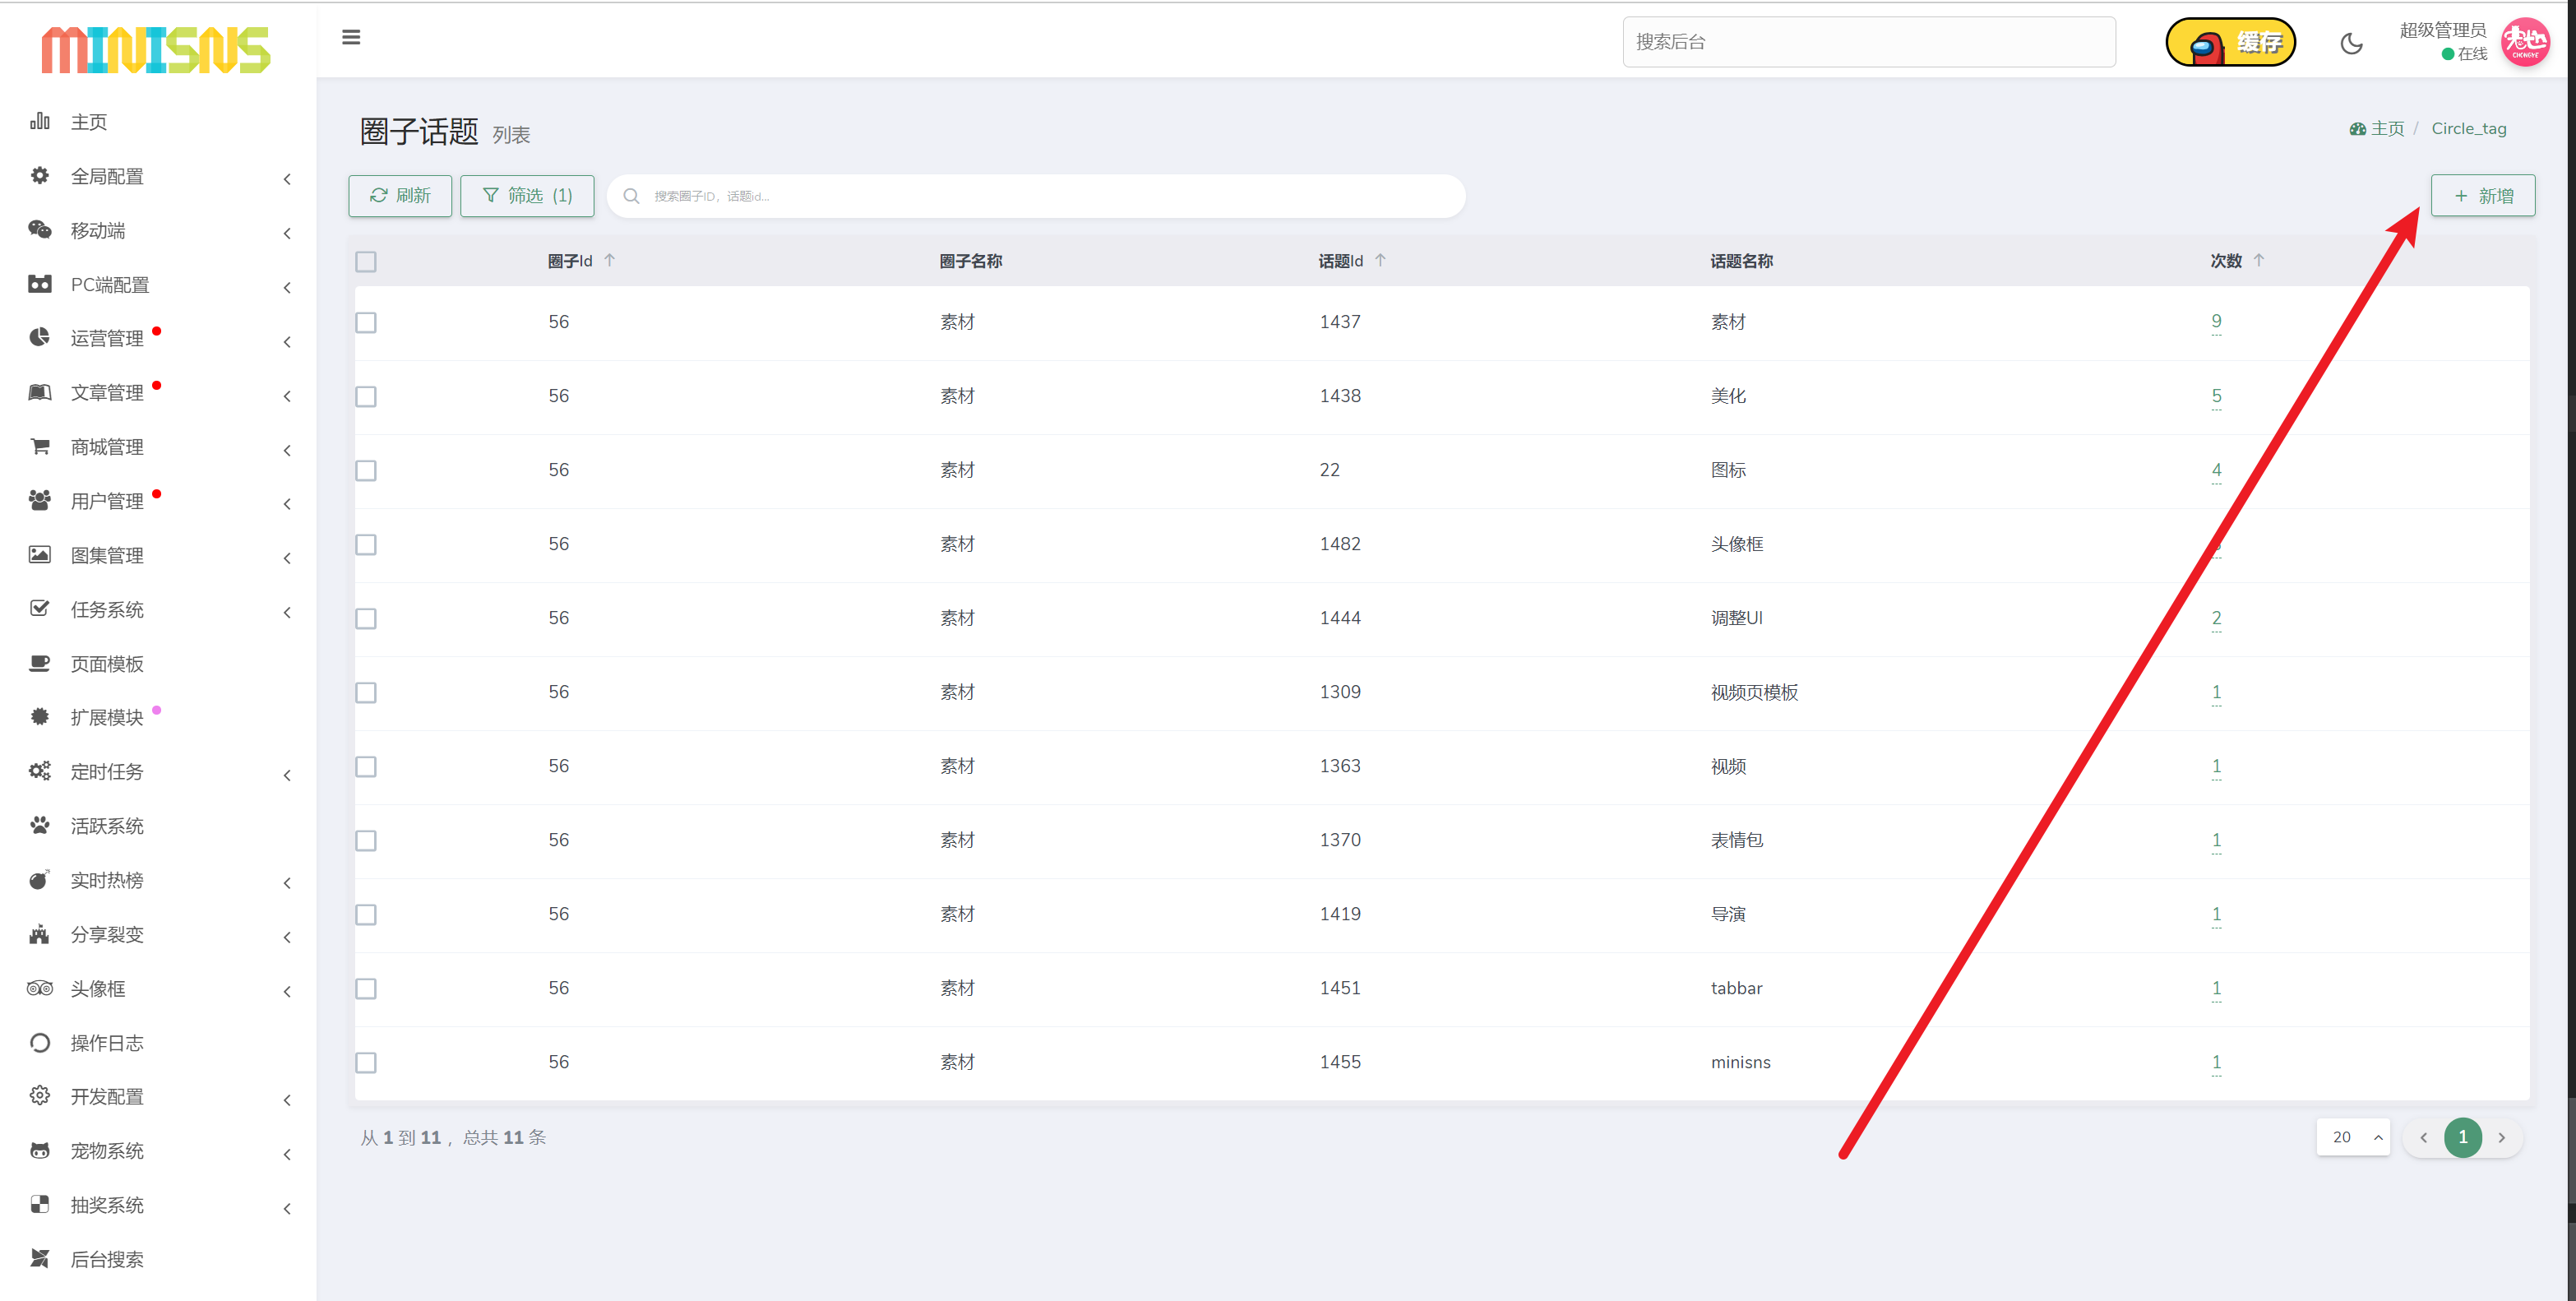Go to next page arrow
Screen dimensions: 2576x1301
click(x=2501, y=1137)
